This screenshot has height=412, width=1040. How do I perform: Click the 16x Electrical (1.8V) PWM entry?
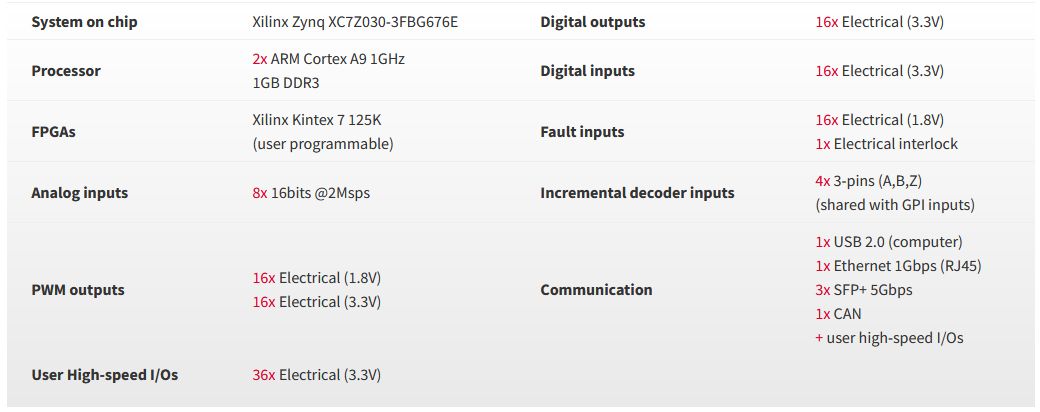pyautogui.click(x=316, y=278)
